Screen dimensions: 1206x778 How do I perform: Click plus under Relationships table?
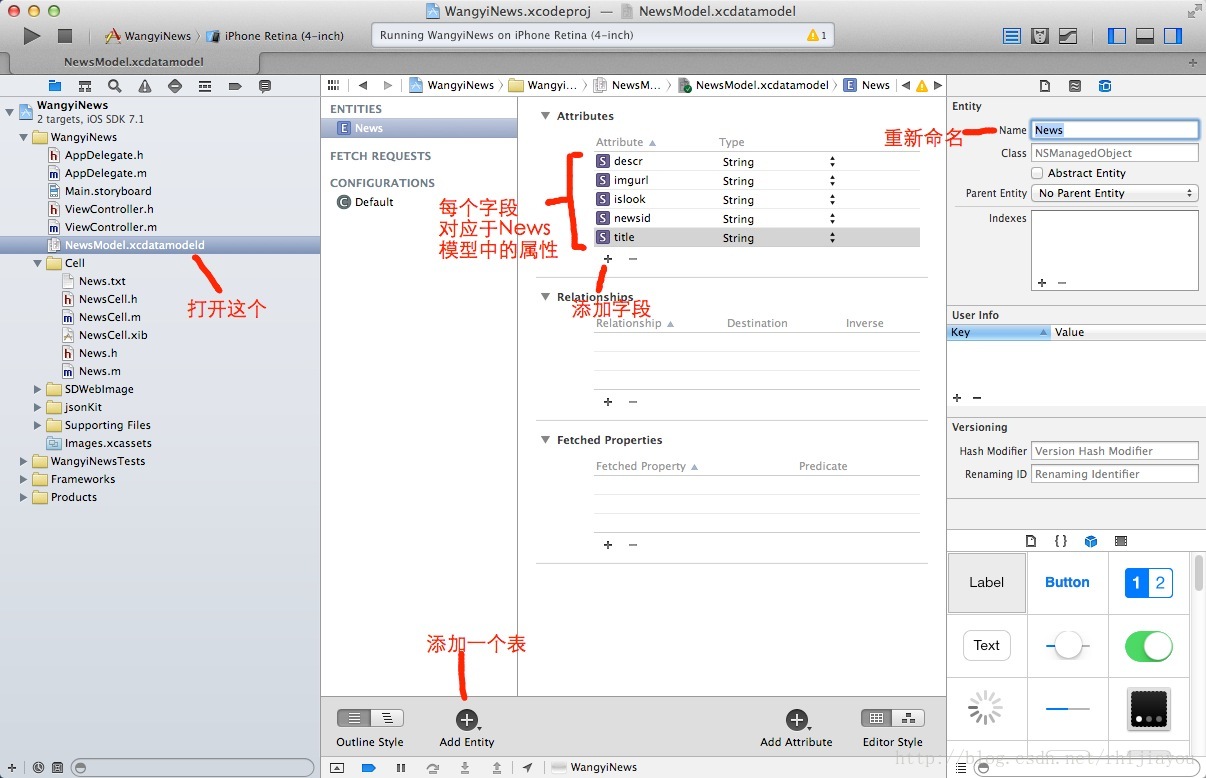coord(608,402)
